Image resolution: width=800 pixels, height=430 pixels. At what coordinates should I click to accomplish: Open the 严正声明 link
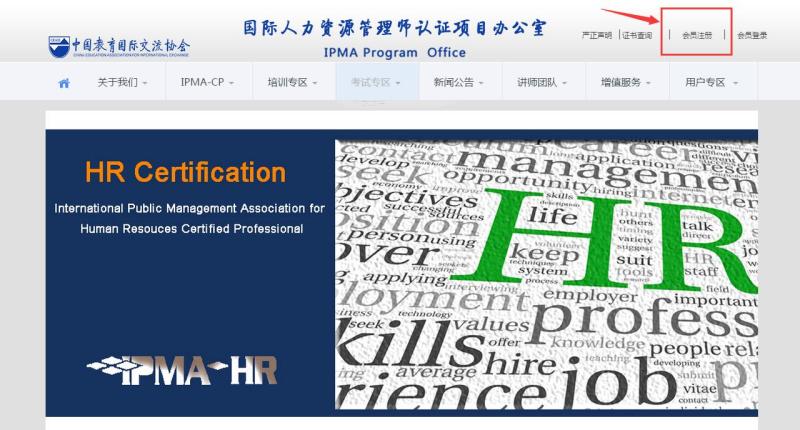(596, 35)
